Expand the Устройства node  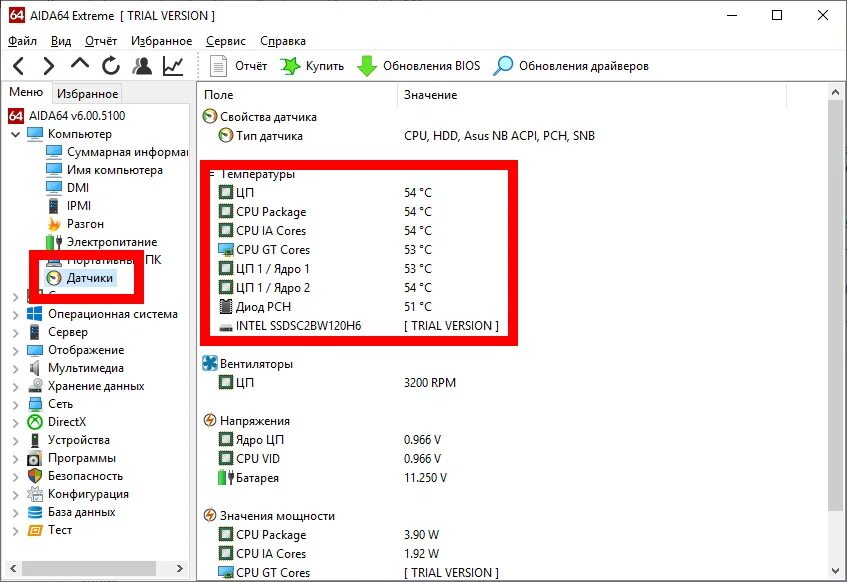15,440
